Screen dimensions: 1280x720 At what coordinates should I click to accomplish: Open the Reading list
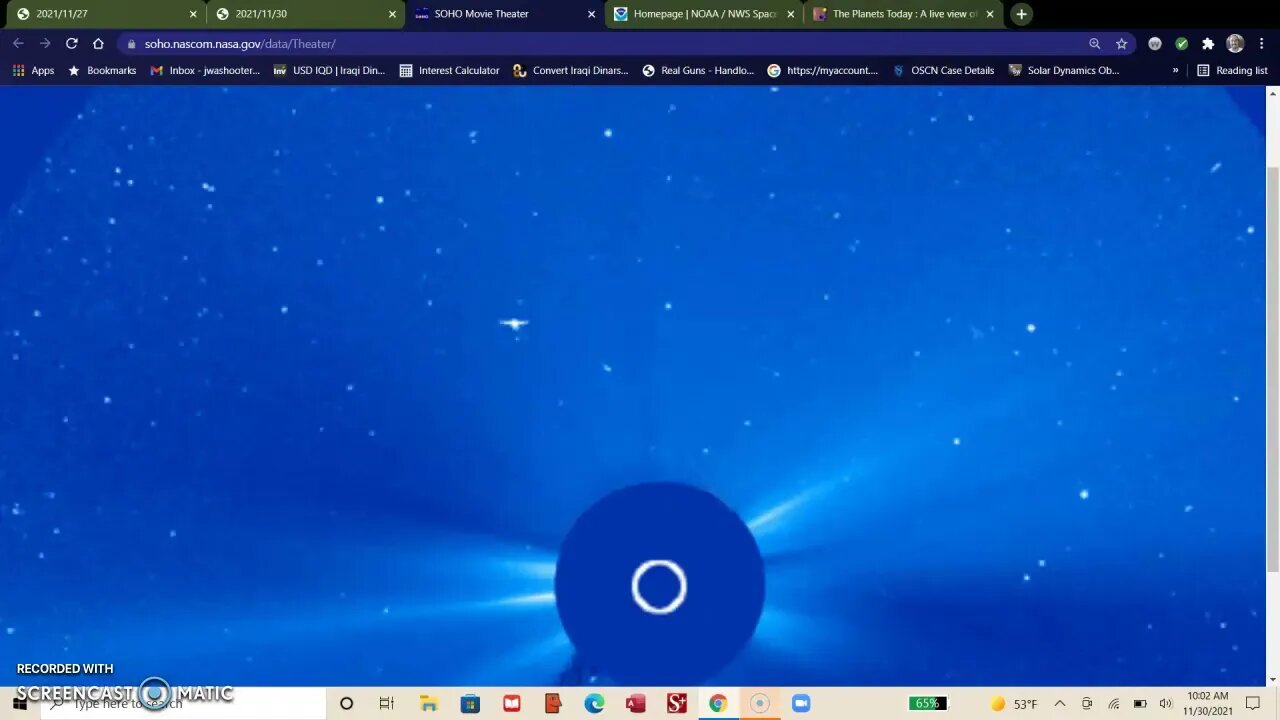pos(1232,71)
